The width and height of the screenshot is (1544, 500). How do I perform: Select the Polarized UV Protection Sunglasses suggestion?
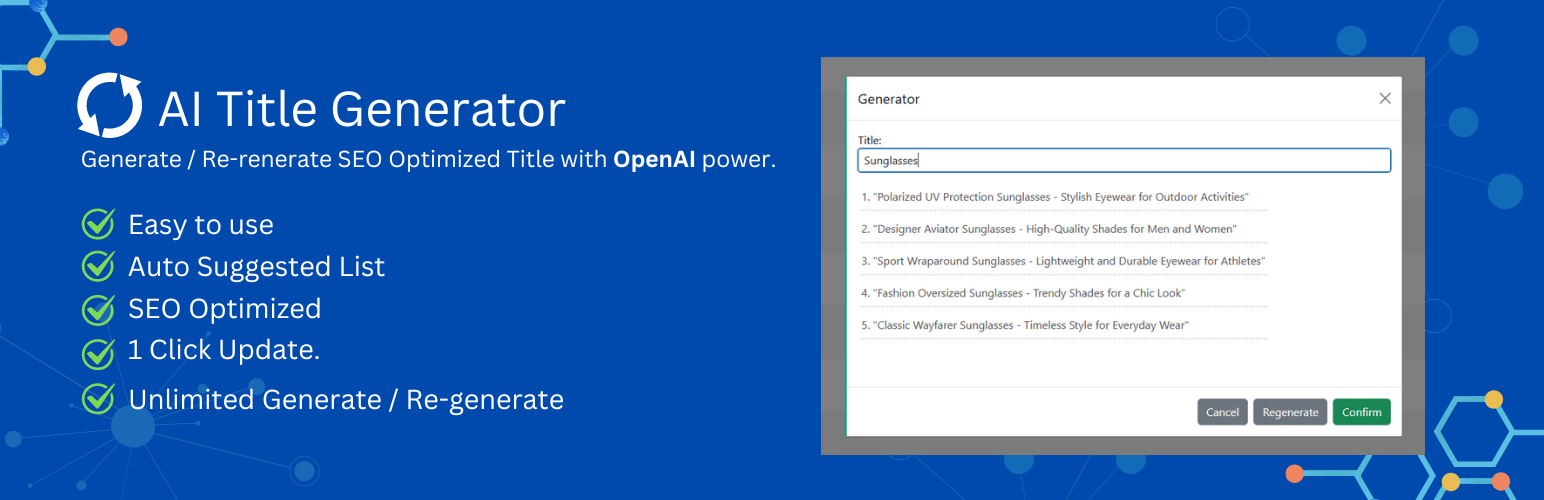1063,197
